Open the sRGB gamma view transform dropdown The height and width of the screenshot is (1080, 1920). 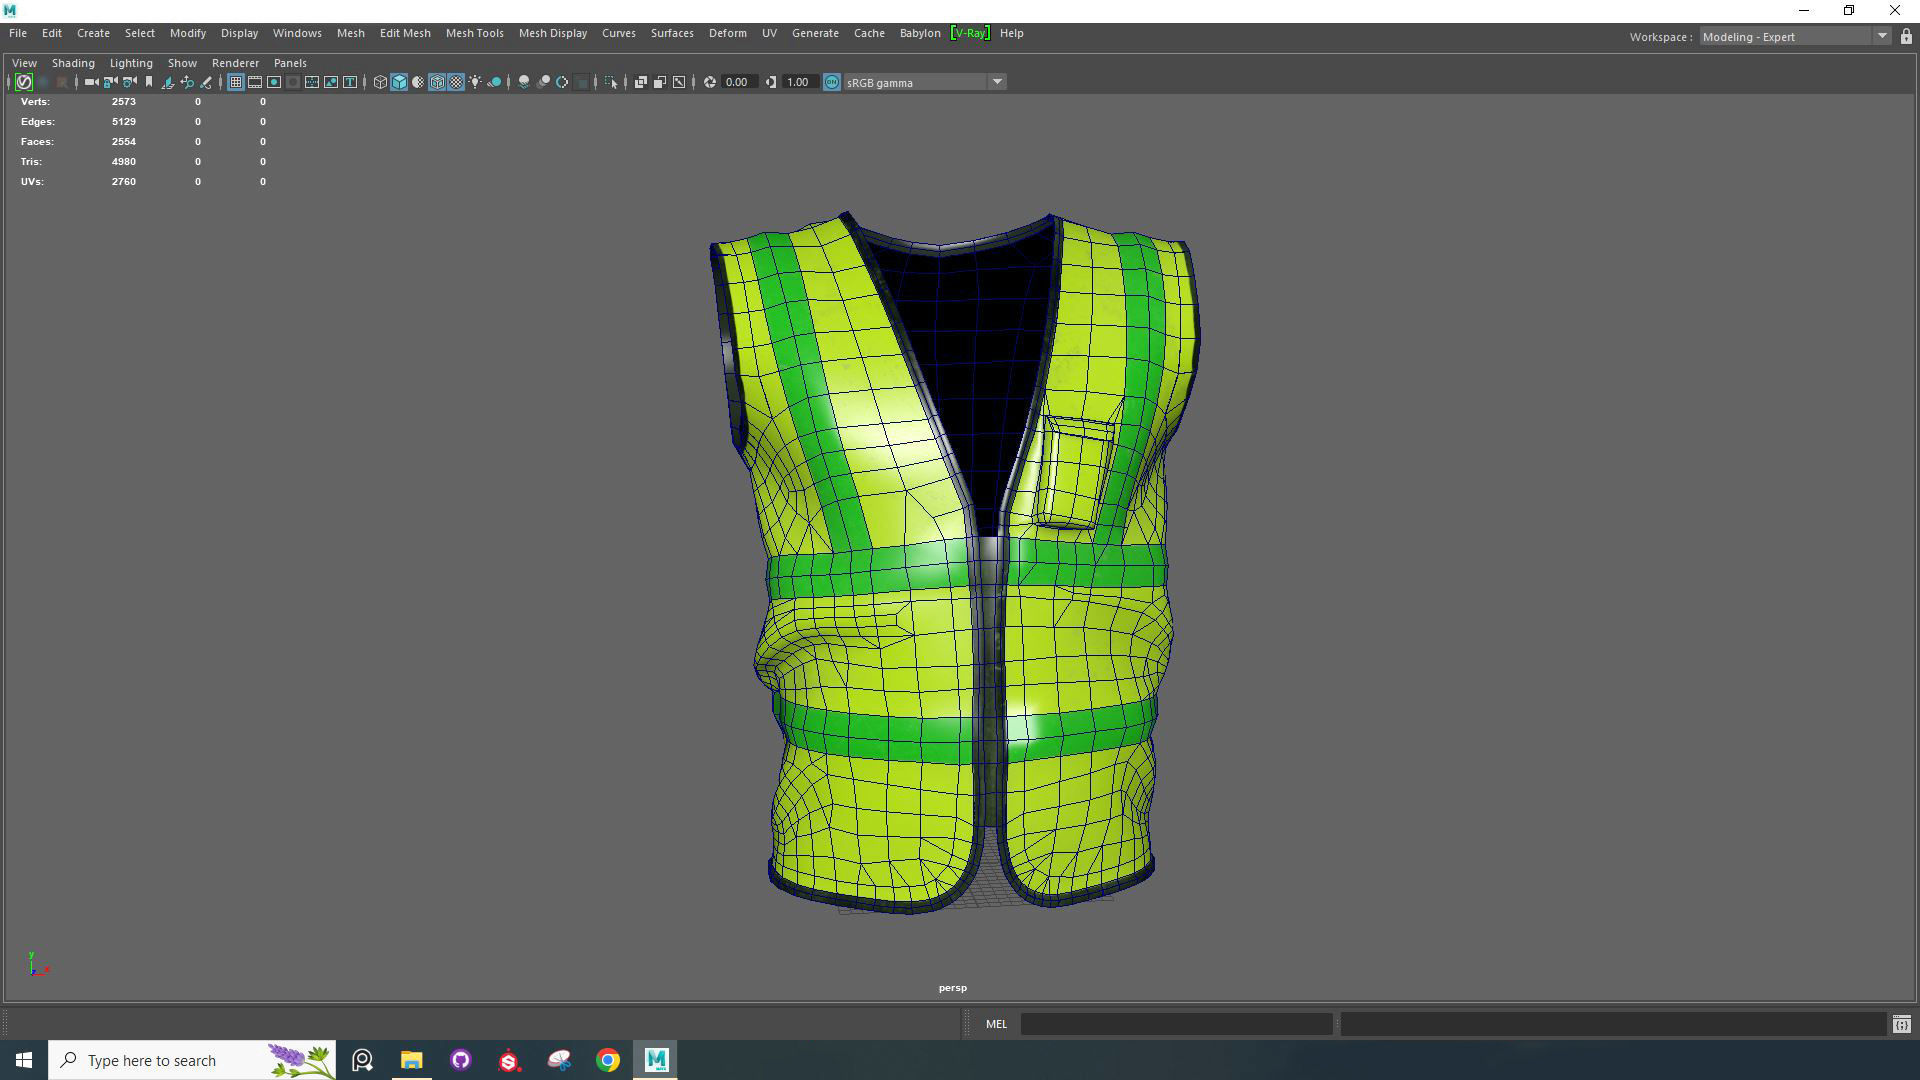996,82
